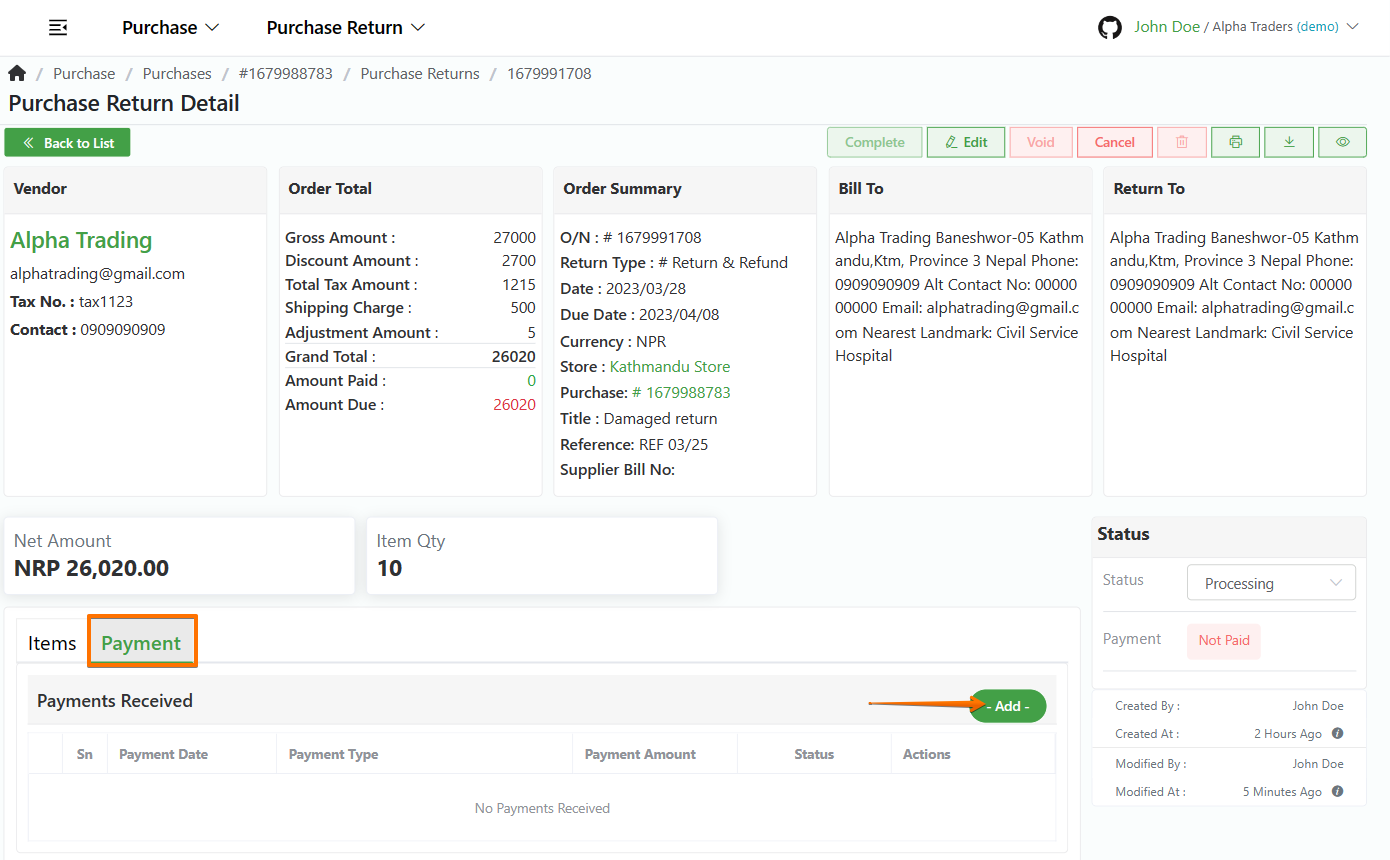
Task: Switch to the Items tab
Action: tap(52, 643)
